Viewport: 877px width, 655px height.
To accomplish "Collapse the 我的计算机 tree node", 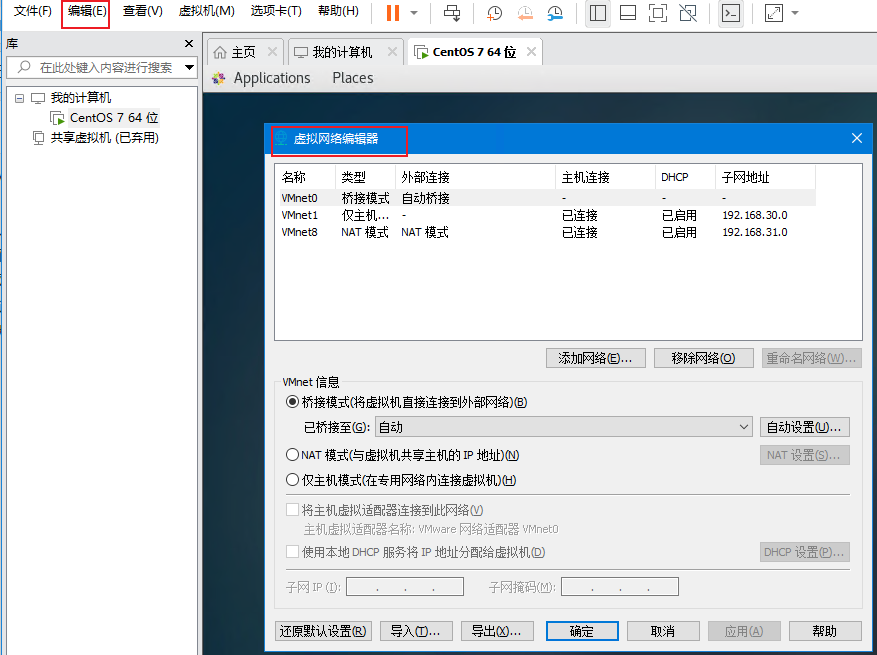I will pyautogui.click(x=19, y=97).
